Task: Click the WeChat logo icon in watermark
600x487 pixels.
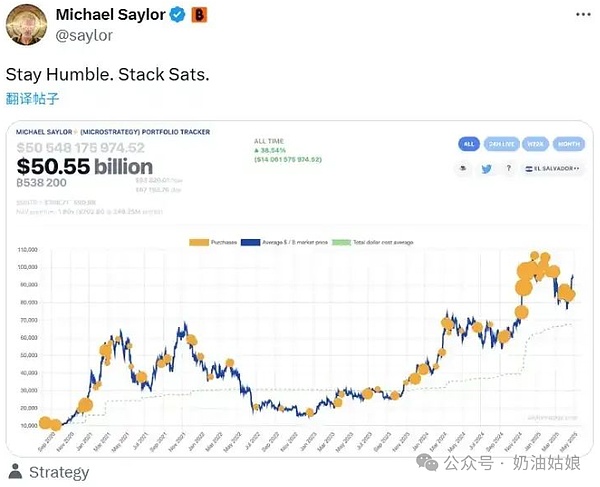Action: click(x=427, y=464)
